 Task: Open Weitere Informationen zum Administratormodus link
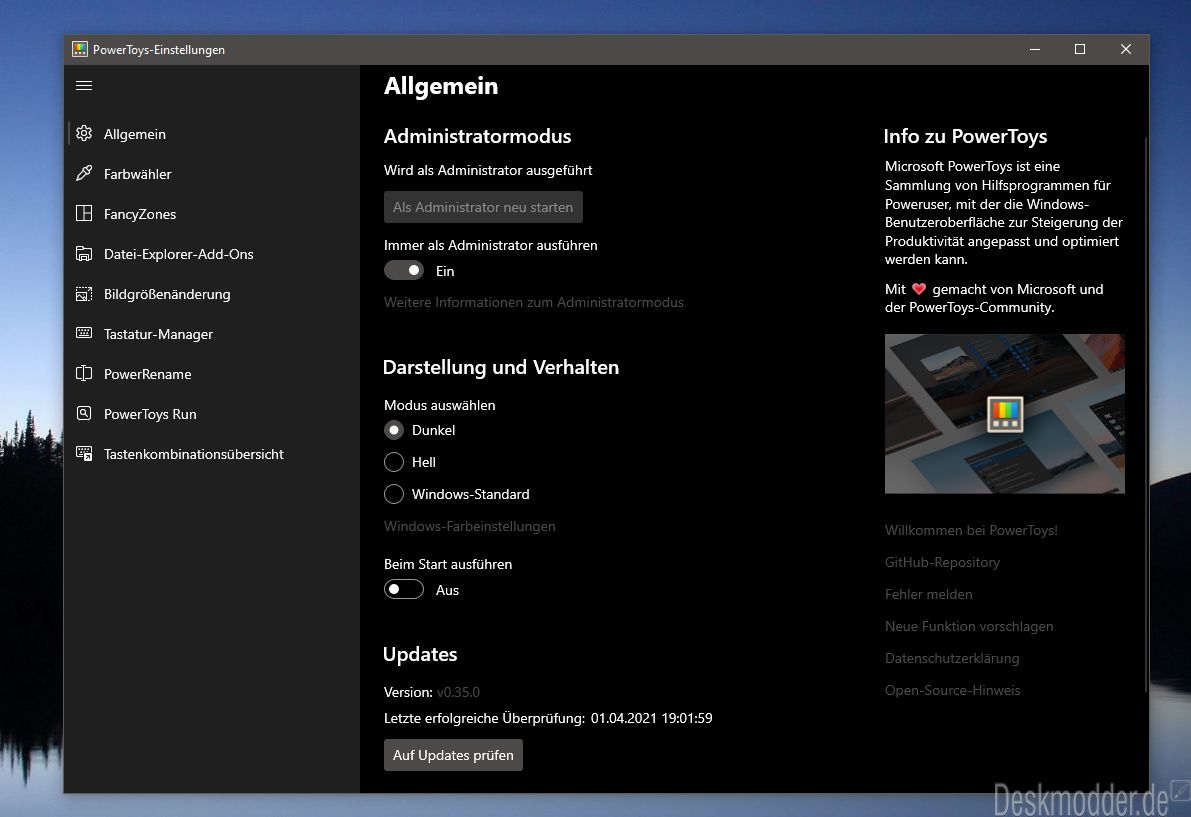[533, 302]
